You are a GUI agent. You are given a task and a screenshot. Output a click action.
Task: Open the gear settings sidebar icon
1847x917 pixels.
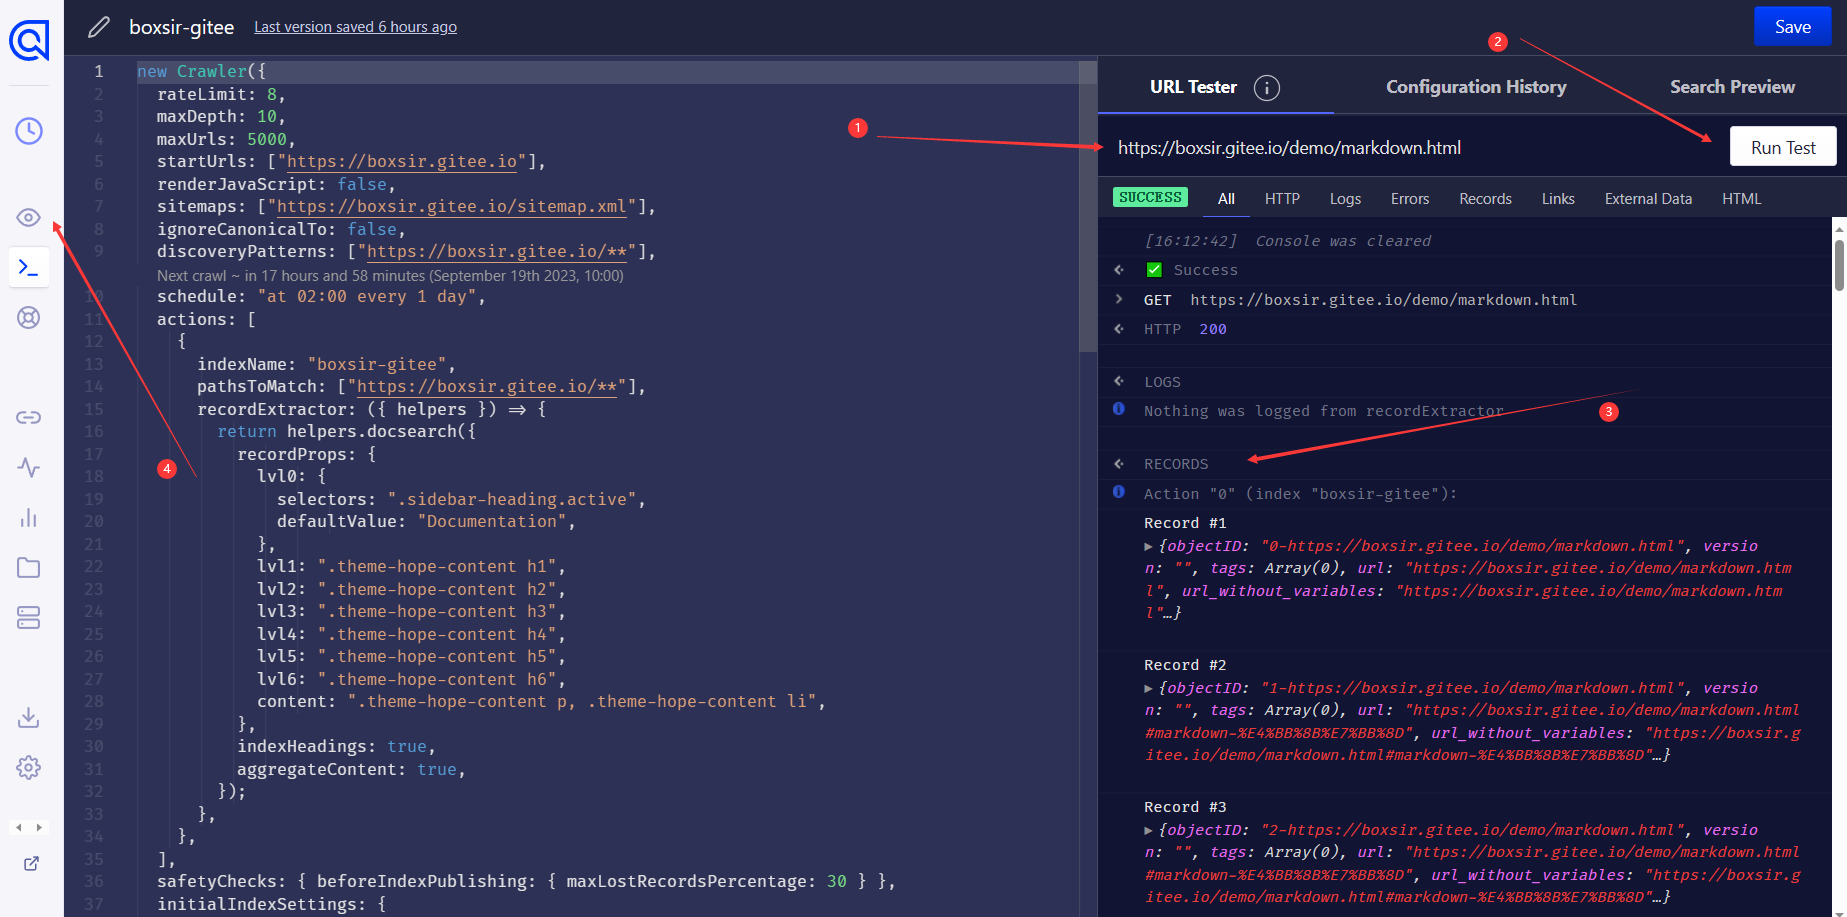pos(29,767)
